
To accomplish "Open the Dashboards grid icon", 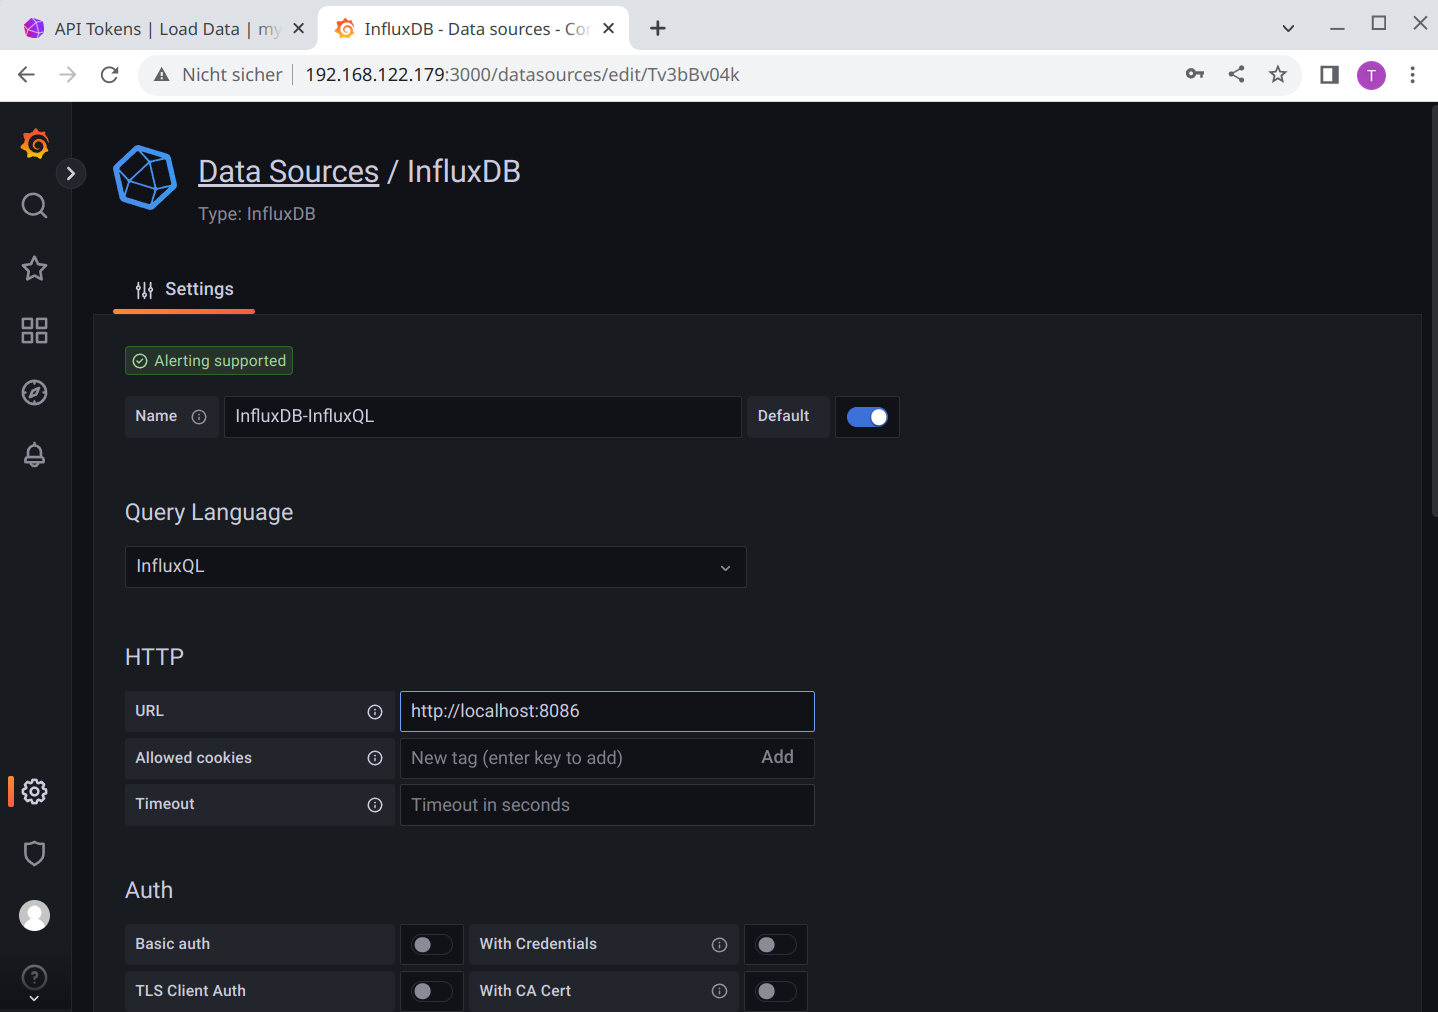I will [x=35, y=331].
